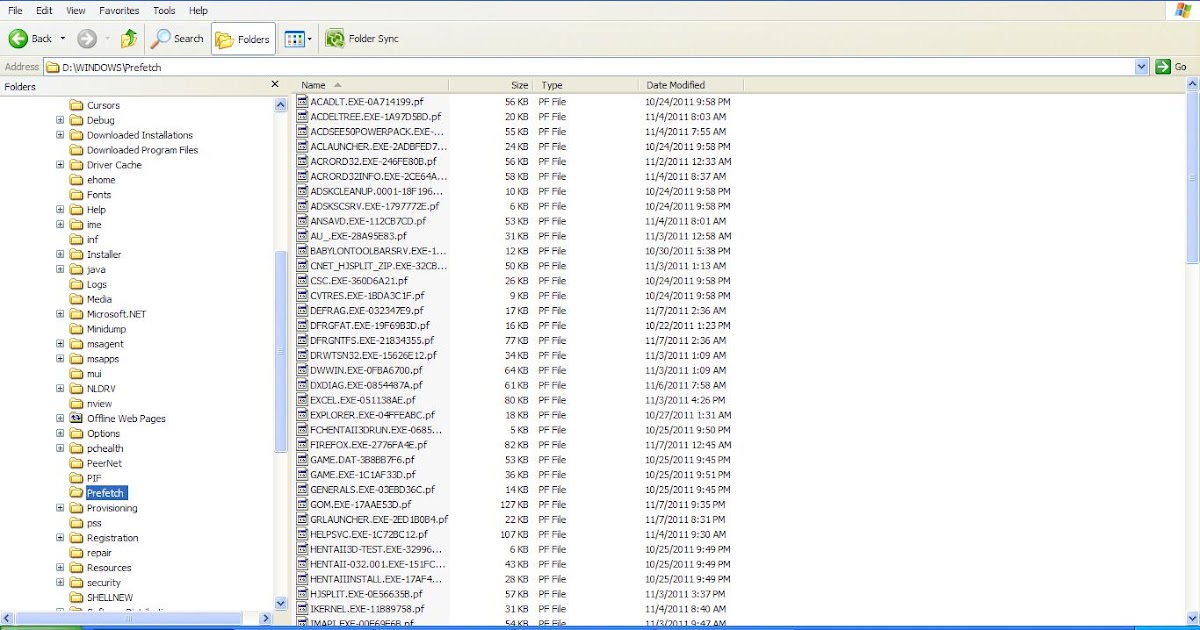
Task: Open the Tools menu
Action: (164, 10)
